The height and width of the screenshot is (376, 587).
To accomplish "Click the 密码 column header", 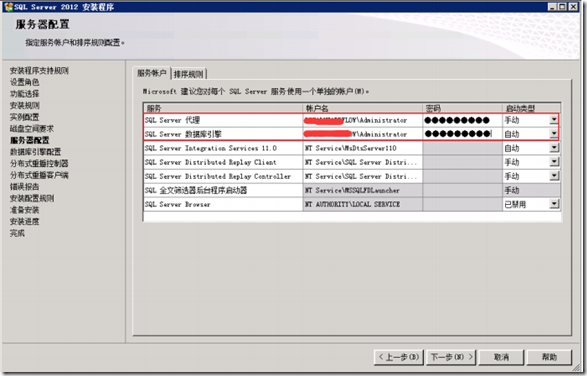I will coord(462,108).
